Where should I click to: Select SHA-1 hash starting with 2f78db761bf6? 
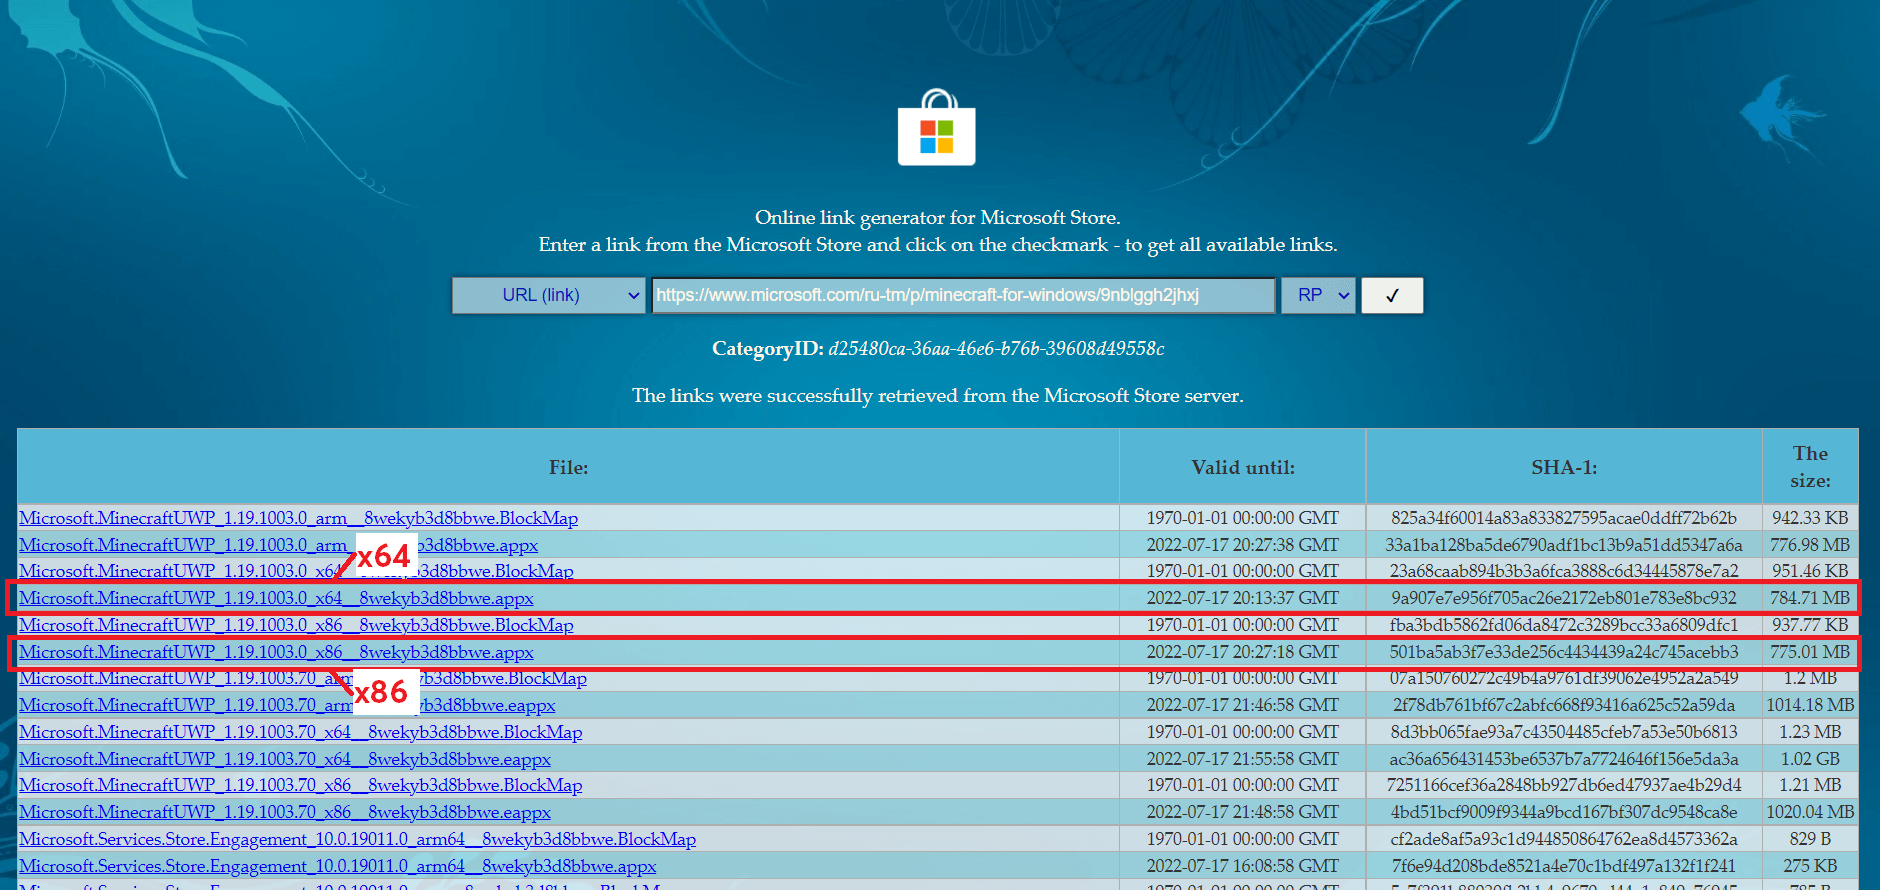tap(1564, 705)
